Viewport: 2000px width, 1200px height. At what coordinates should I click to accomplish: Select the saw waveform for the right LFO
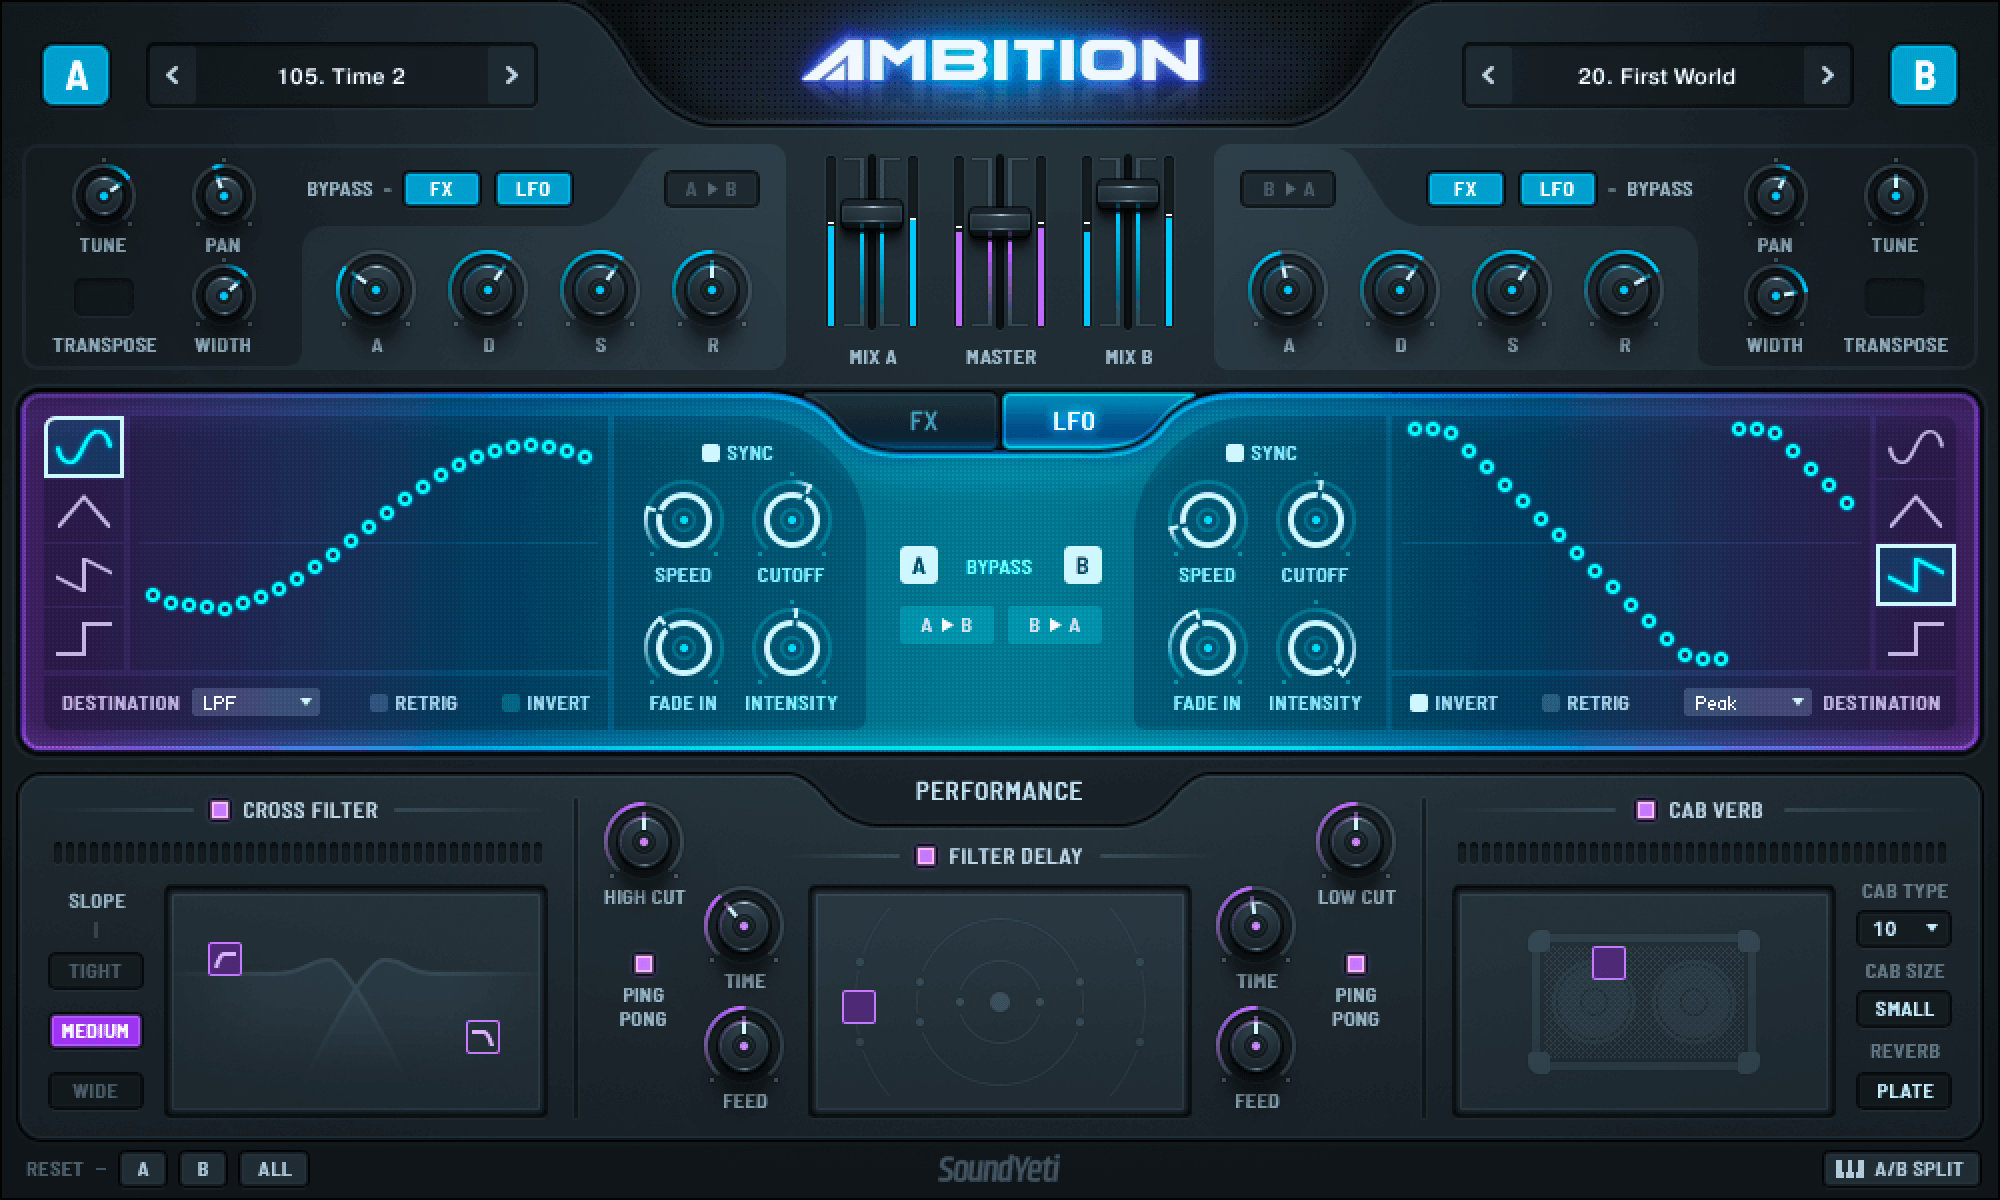1918,575
